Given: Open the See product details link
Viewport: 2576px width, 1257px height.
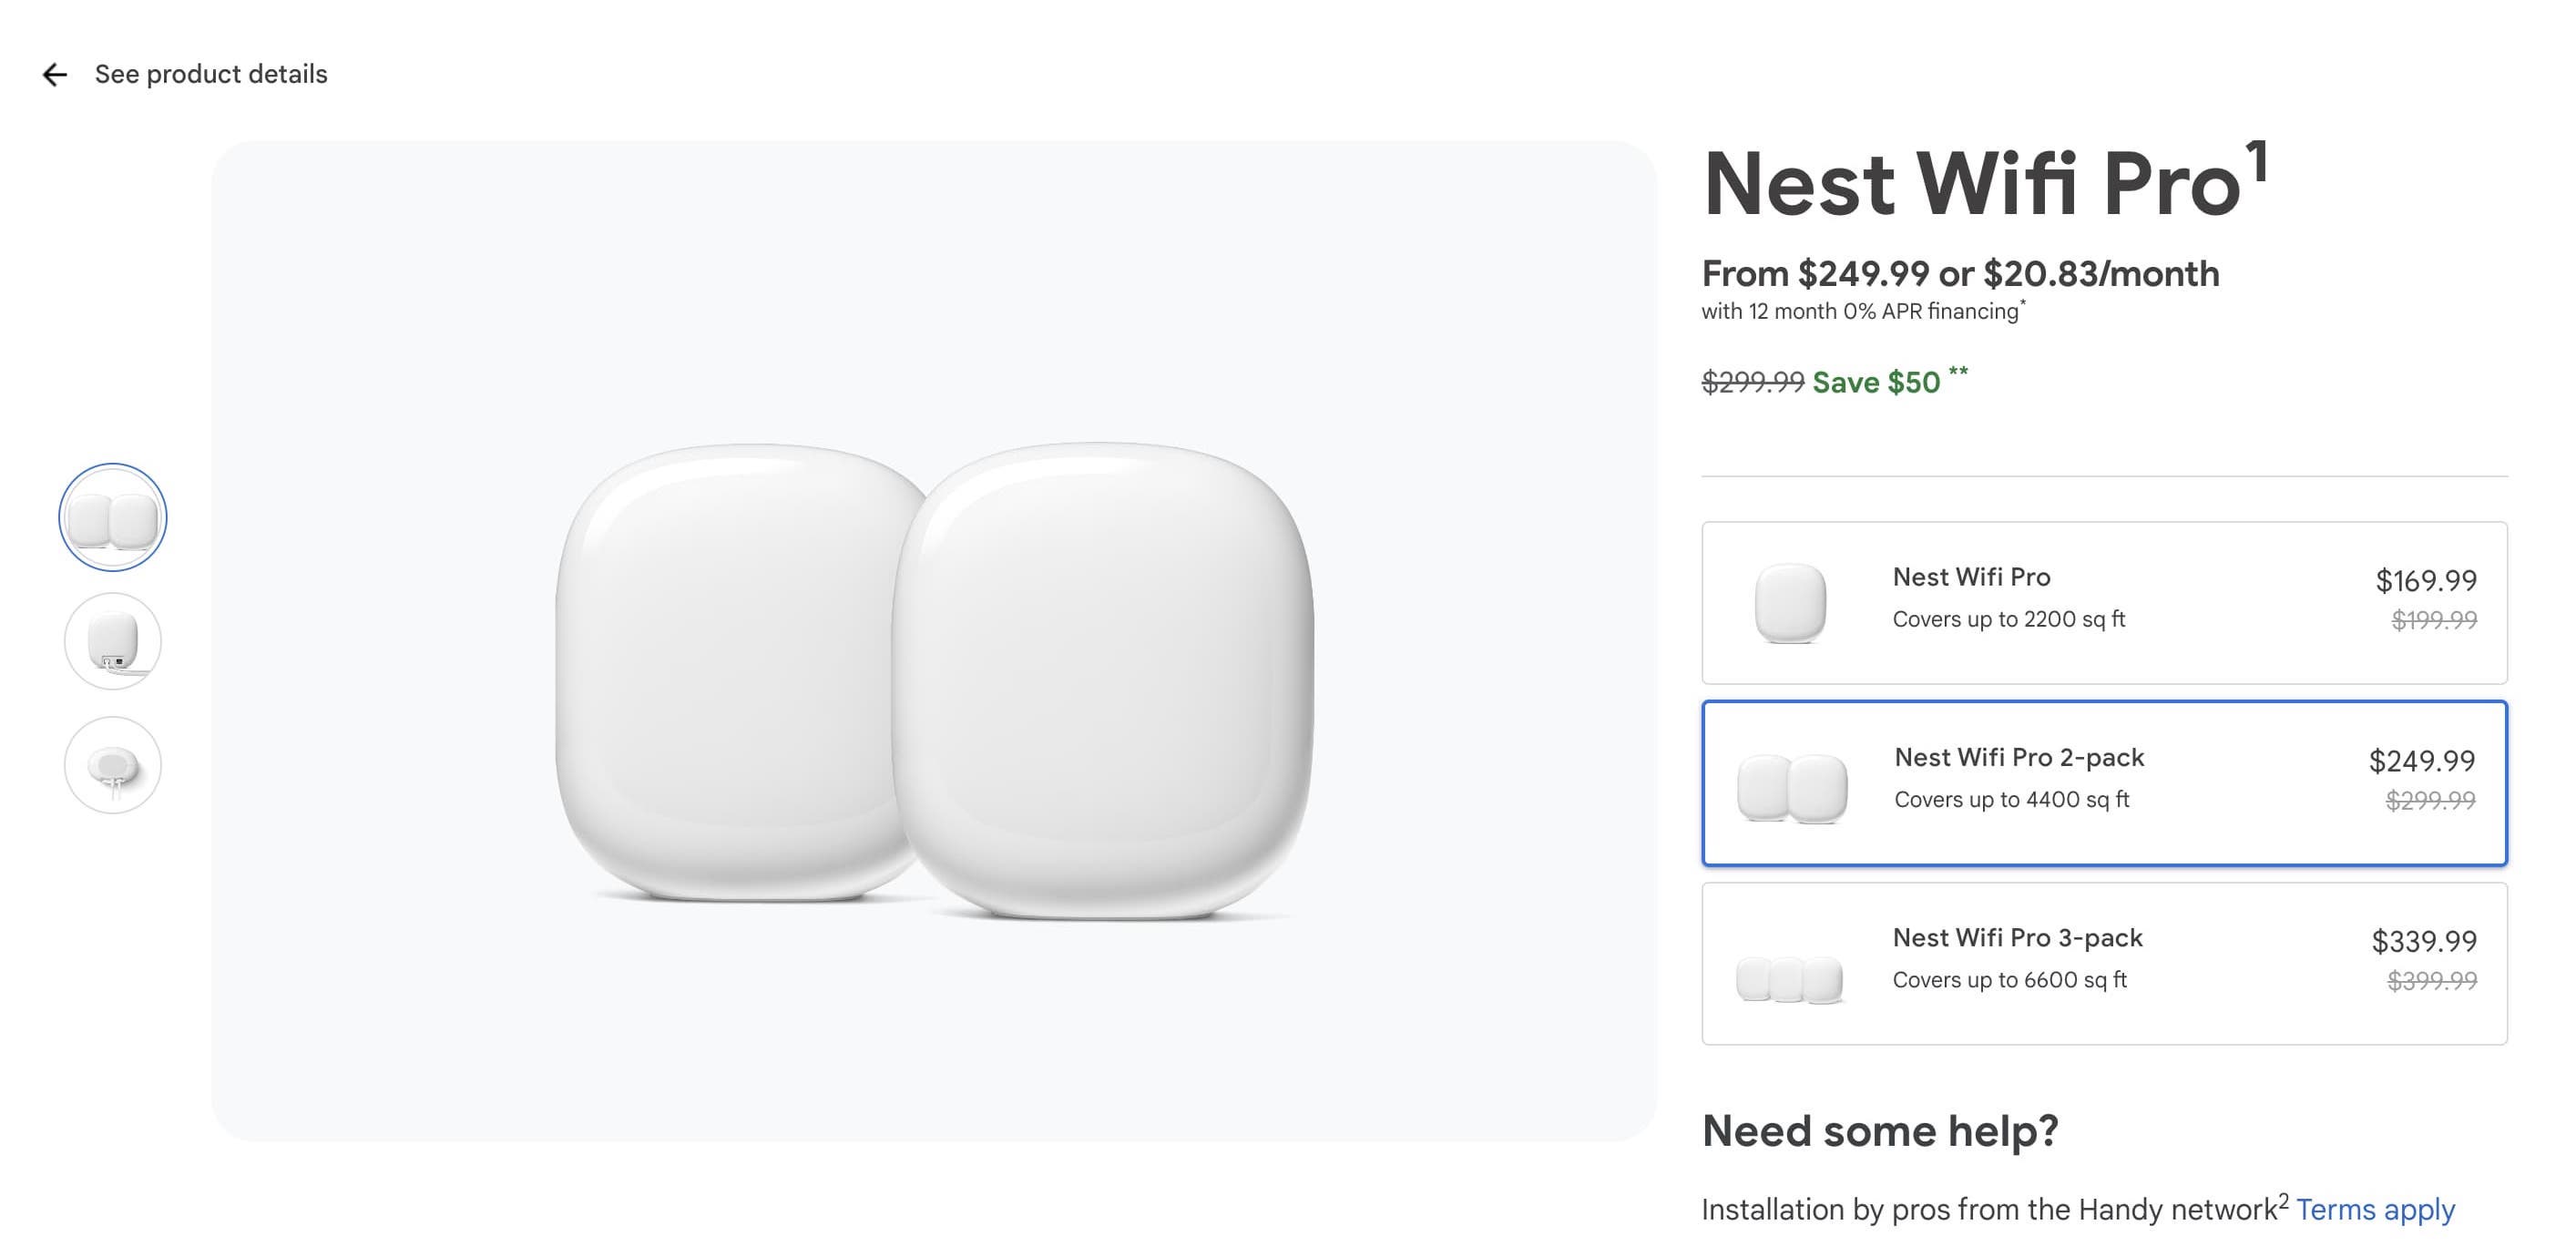Looking at the screenshot, I should (x=210, y=74).
